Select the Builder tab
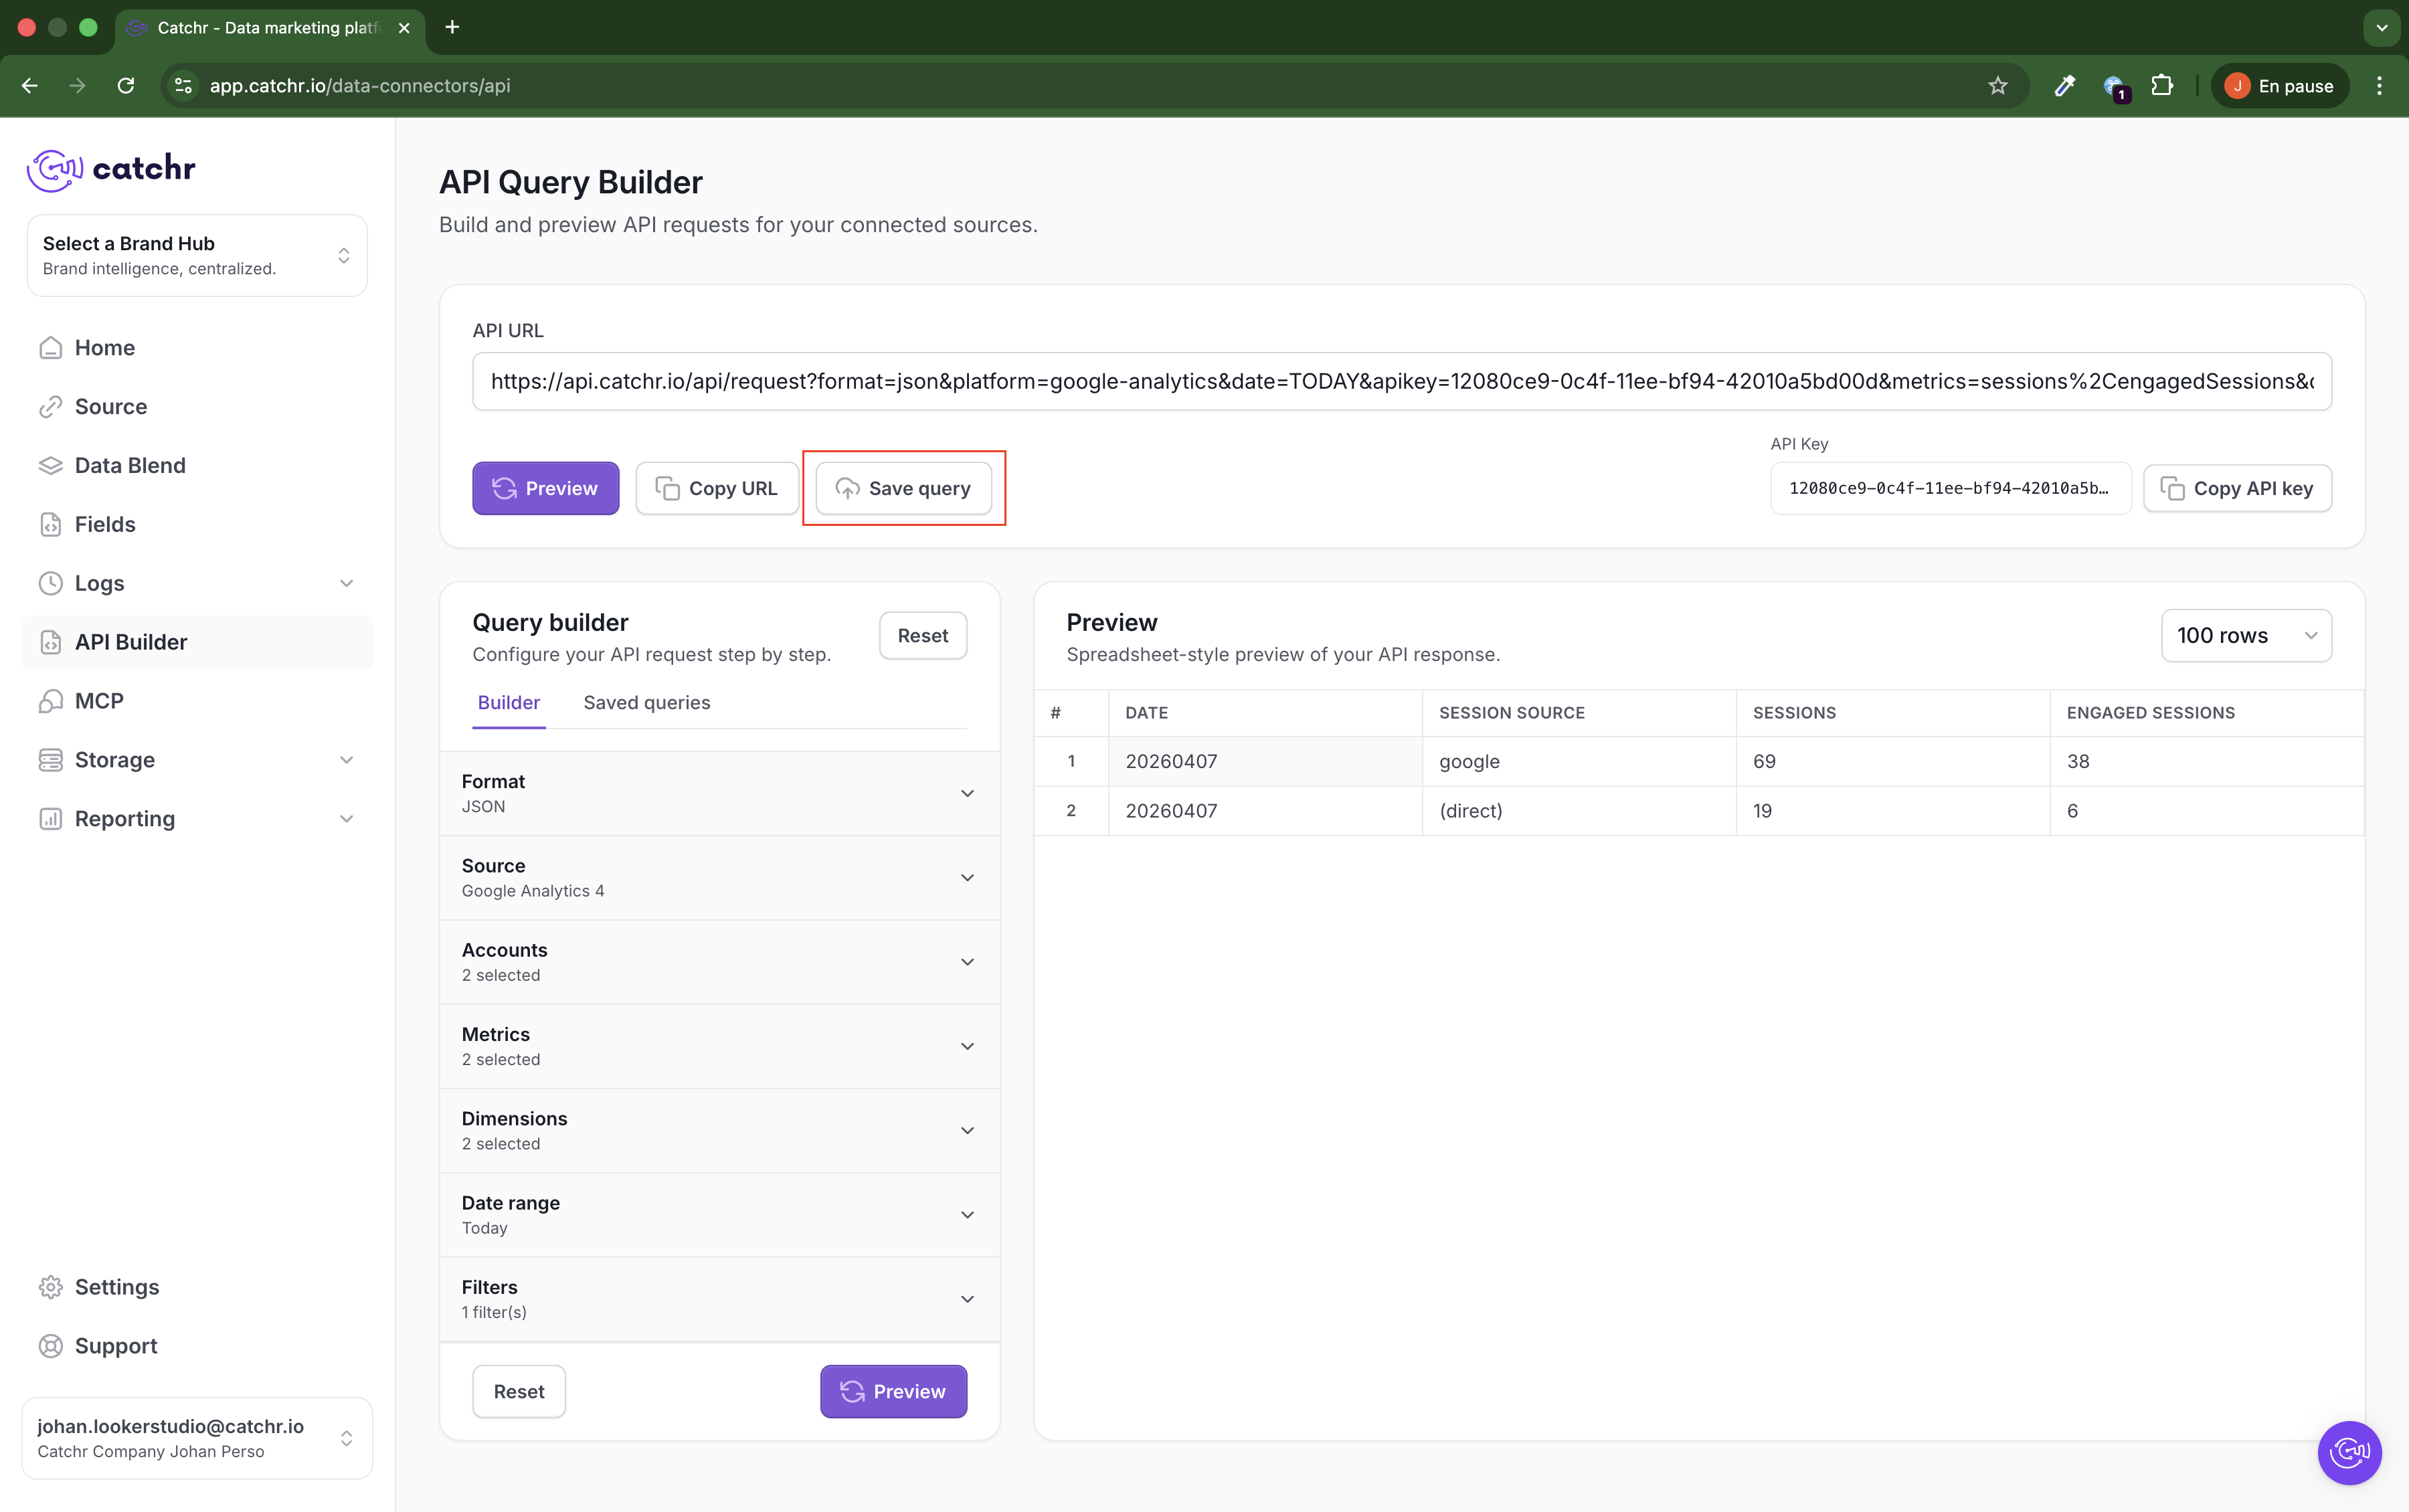Screen dimensions: 2409x1512 508,703
